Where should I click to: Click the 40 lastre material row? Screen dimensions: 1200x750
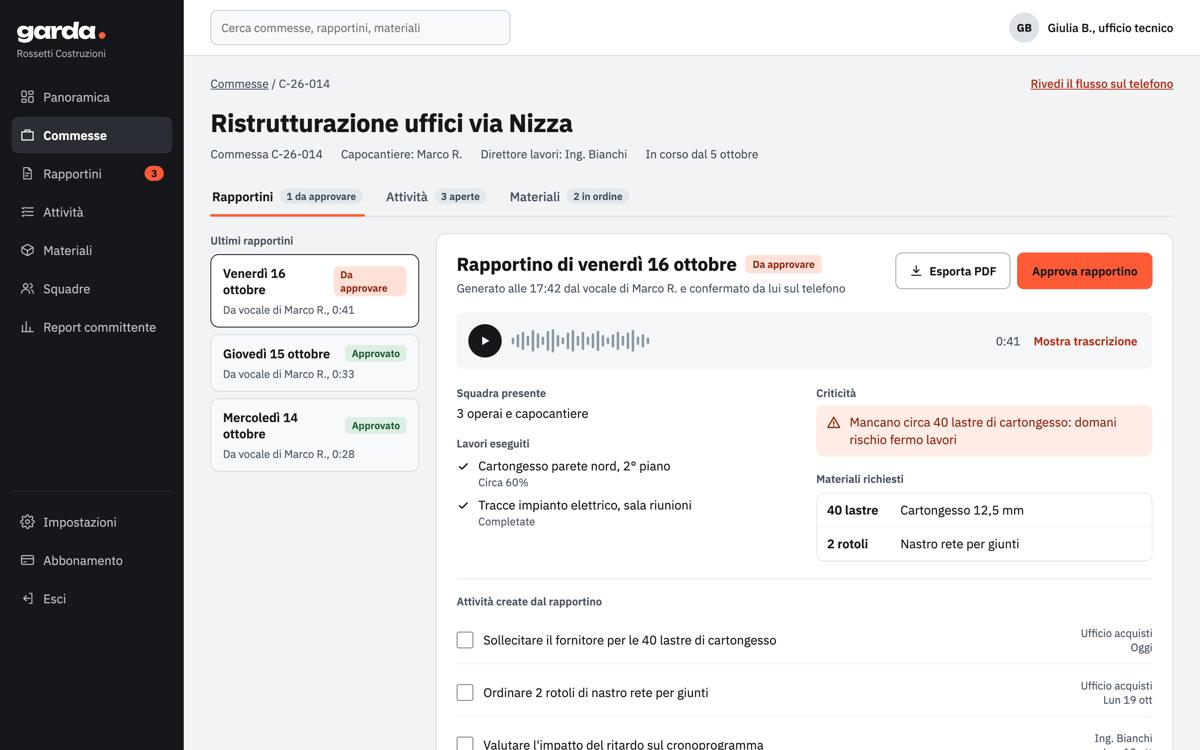[x=984, y=510]
